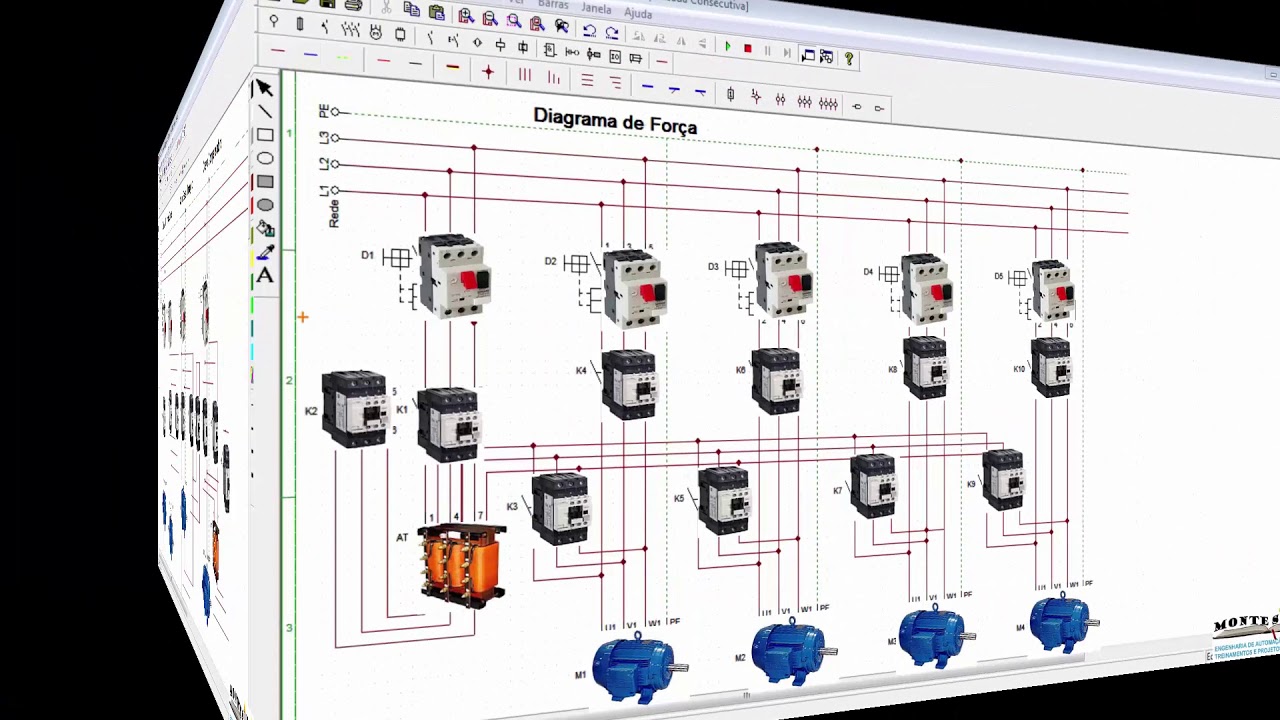Viewport: 1280px width, 720px height.
Task: Select the hollow ellipse shape tool
Action: tap(265, 158)
